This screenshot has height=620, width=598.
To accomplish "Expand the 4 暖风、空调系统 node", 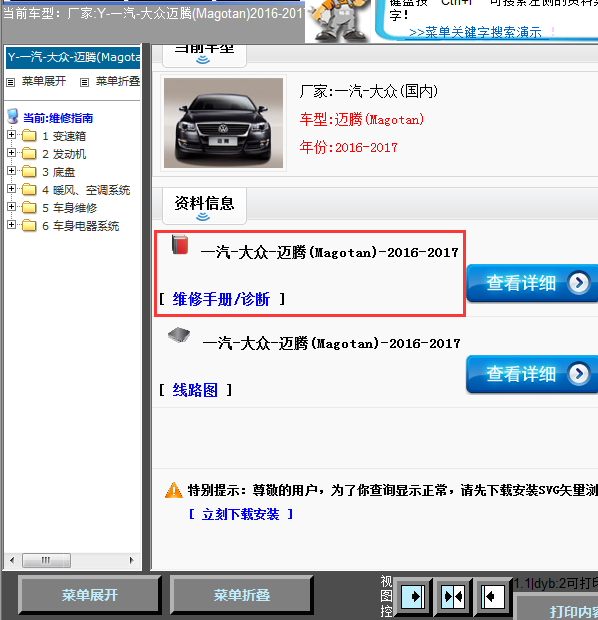I will coord(11,189).
